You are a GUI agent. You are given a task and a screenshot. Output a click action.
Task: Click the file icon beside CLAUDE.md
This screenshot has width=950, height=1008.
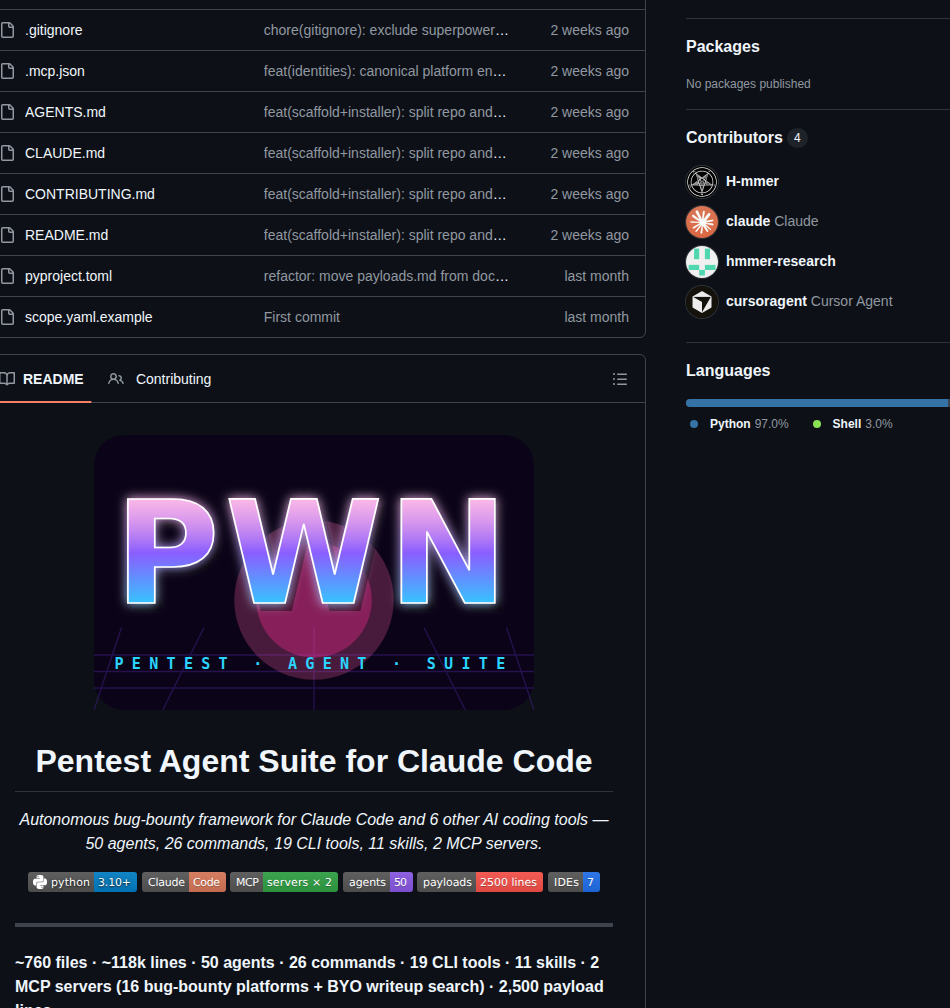pos(7,153)
